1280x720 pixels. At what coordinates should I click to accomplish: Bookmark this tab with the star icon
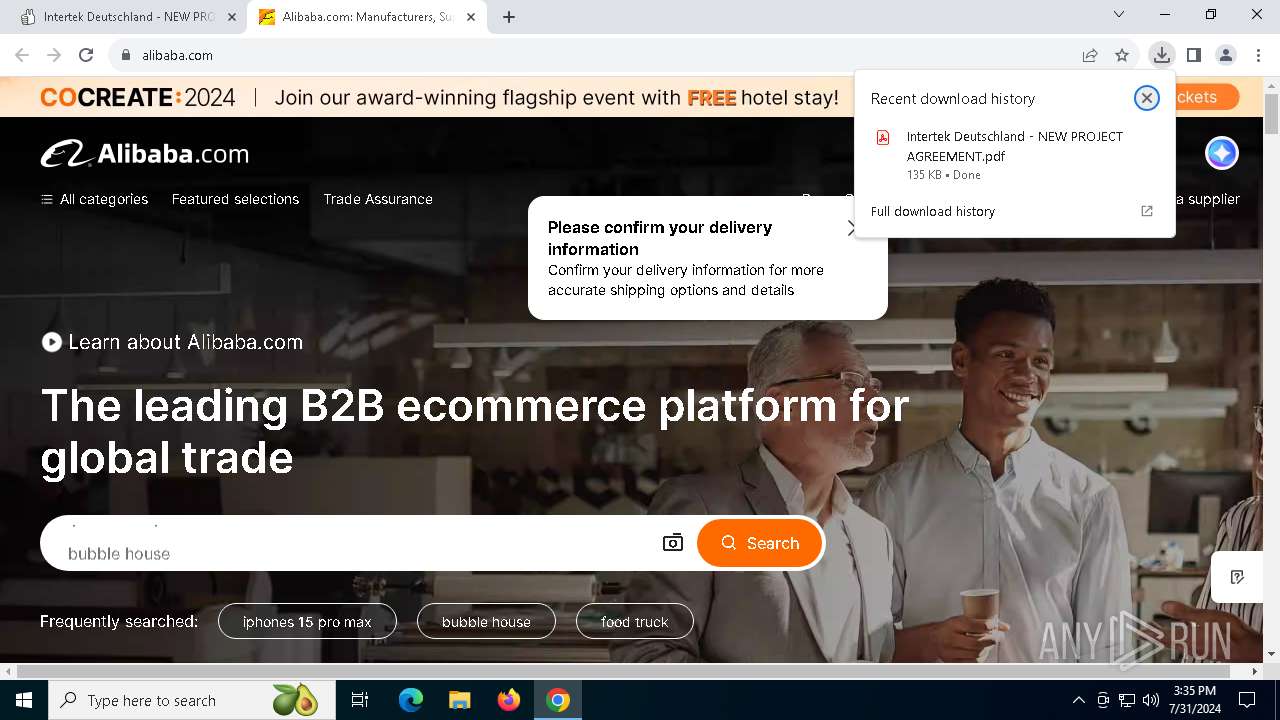pyautogui.click(x=1122, y=56)
